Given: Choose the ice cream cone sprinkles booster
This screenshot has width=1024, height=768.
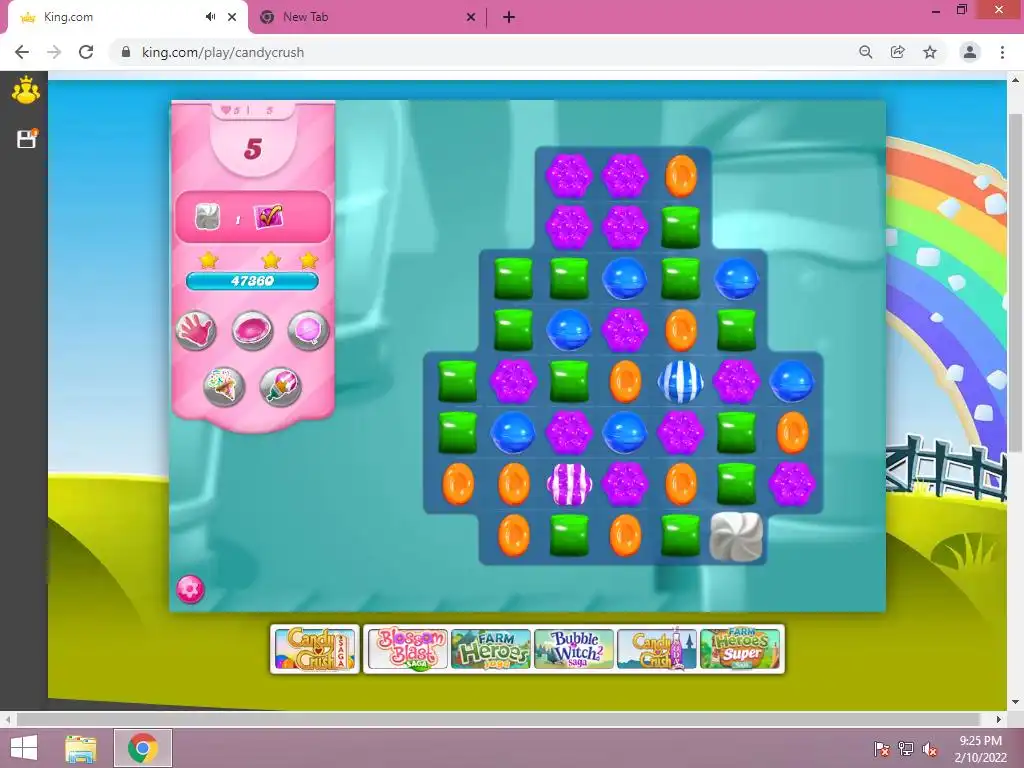Looking at the screenshot, I should tap(224, 387).
